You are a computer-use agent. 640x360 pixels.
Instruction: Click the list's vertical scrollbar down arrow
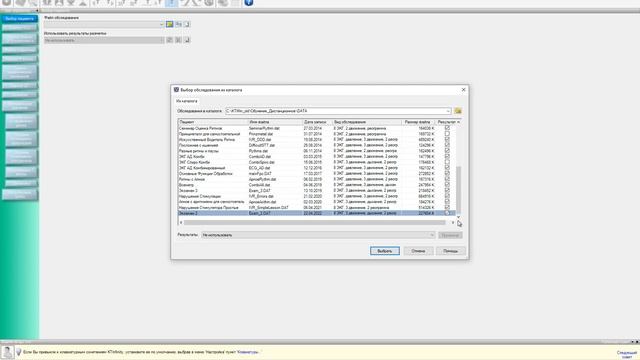pyautogui.click(x=458, y=217)
